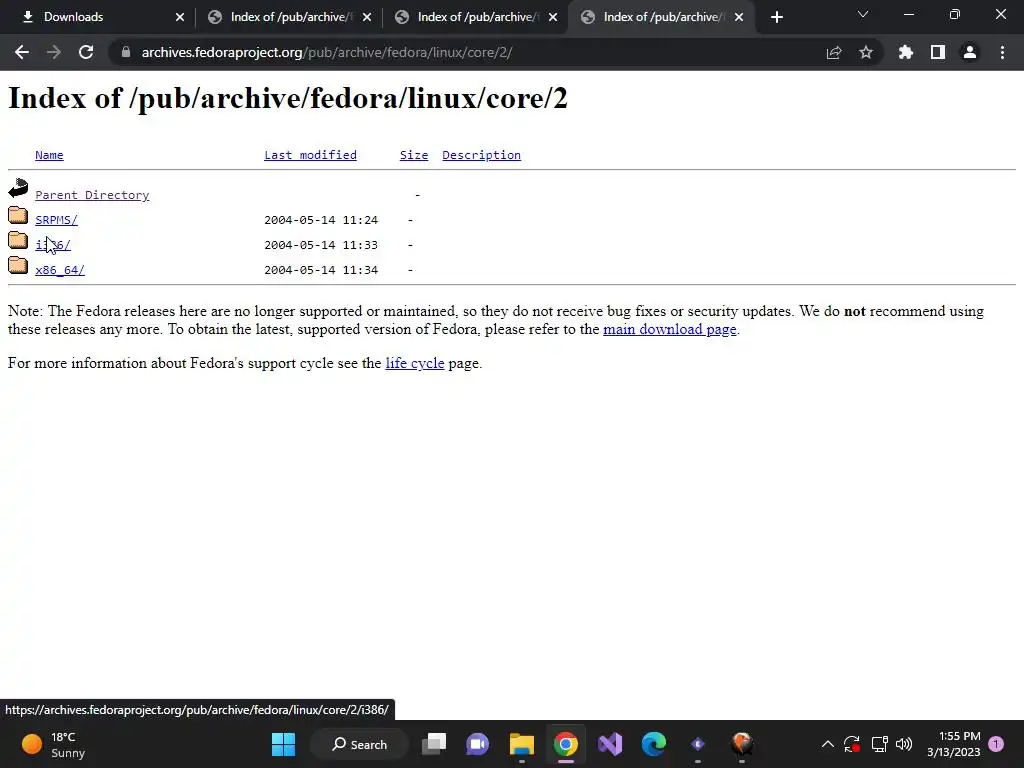Screen dimensions: 1024x768
Task: Expand the tab search dropdown
Action: (x=863, y=14)
